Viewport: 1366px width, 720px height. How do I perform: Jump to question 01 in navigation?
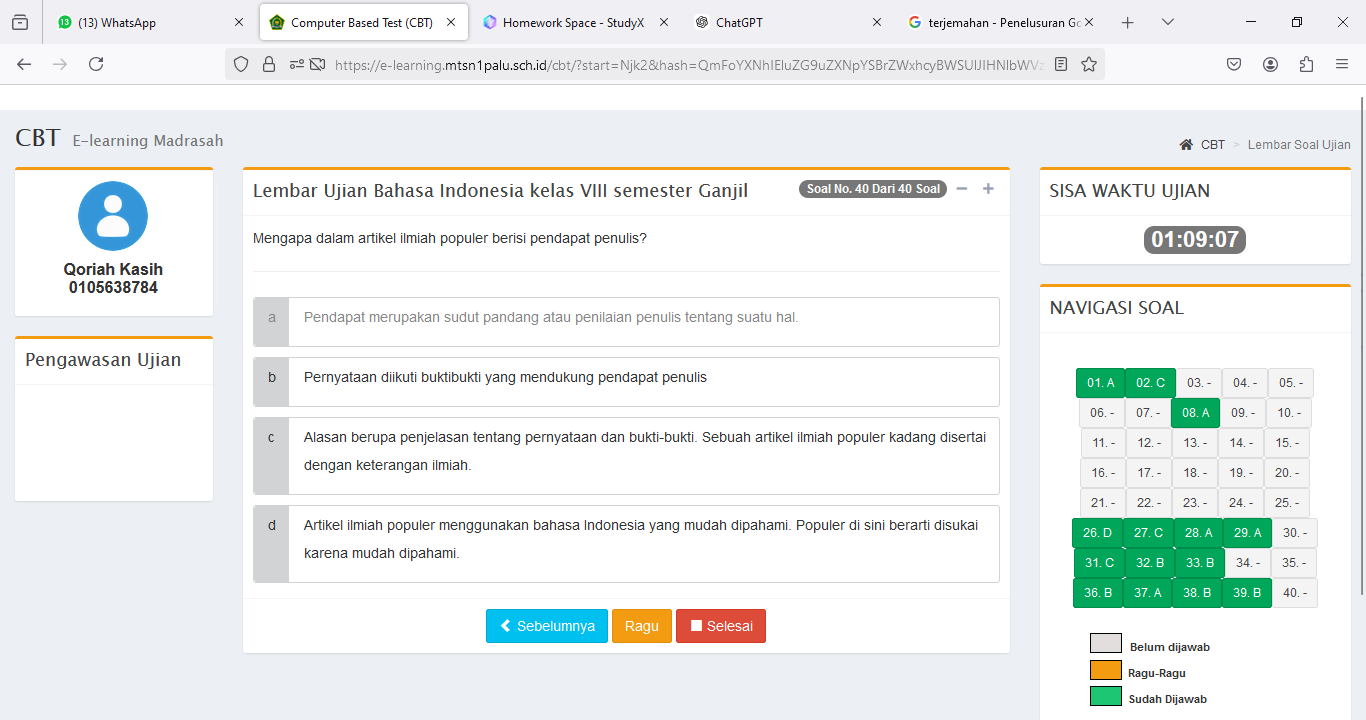click(1101, 383)
